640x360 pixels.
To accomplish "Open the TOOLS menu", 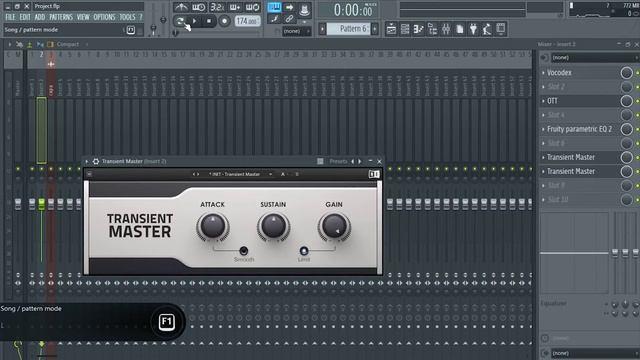I will pos(127,17).
